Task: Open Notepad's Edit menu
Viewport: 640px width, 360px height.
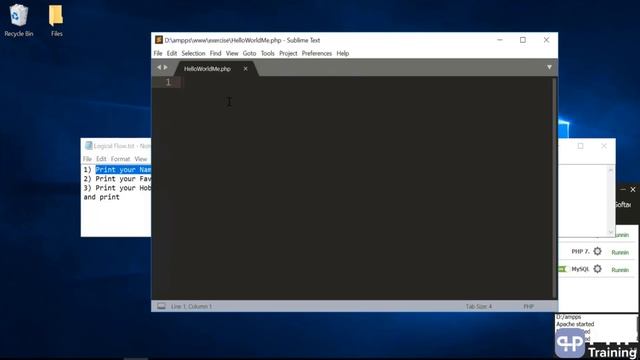Action: (101, 159)
